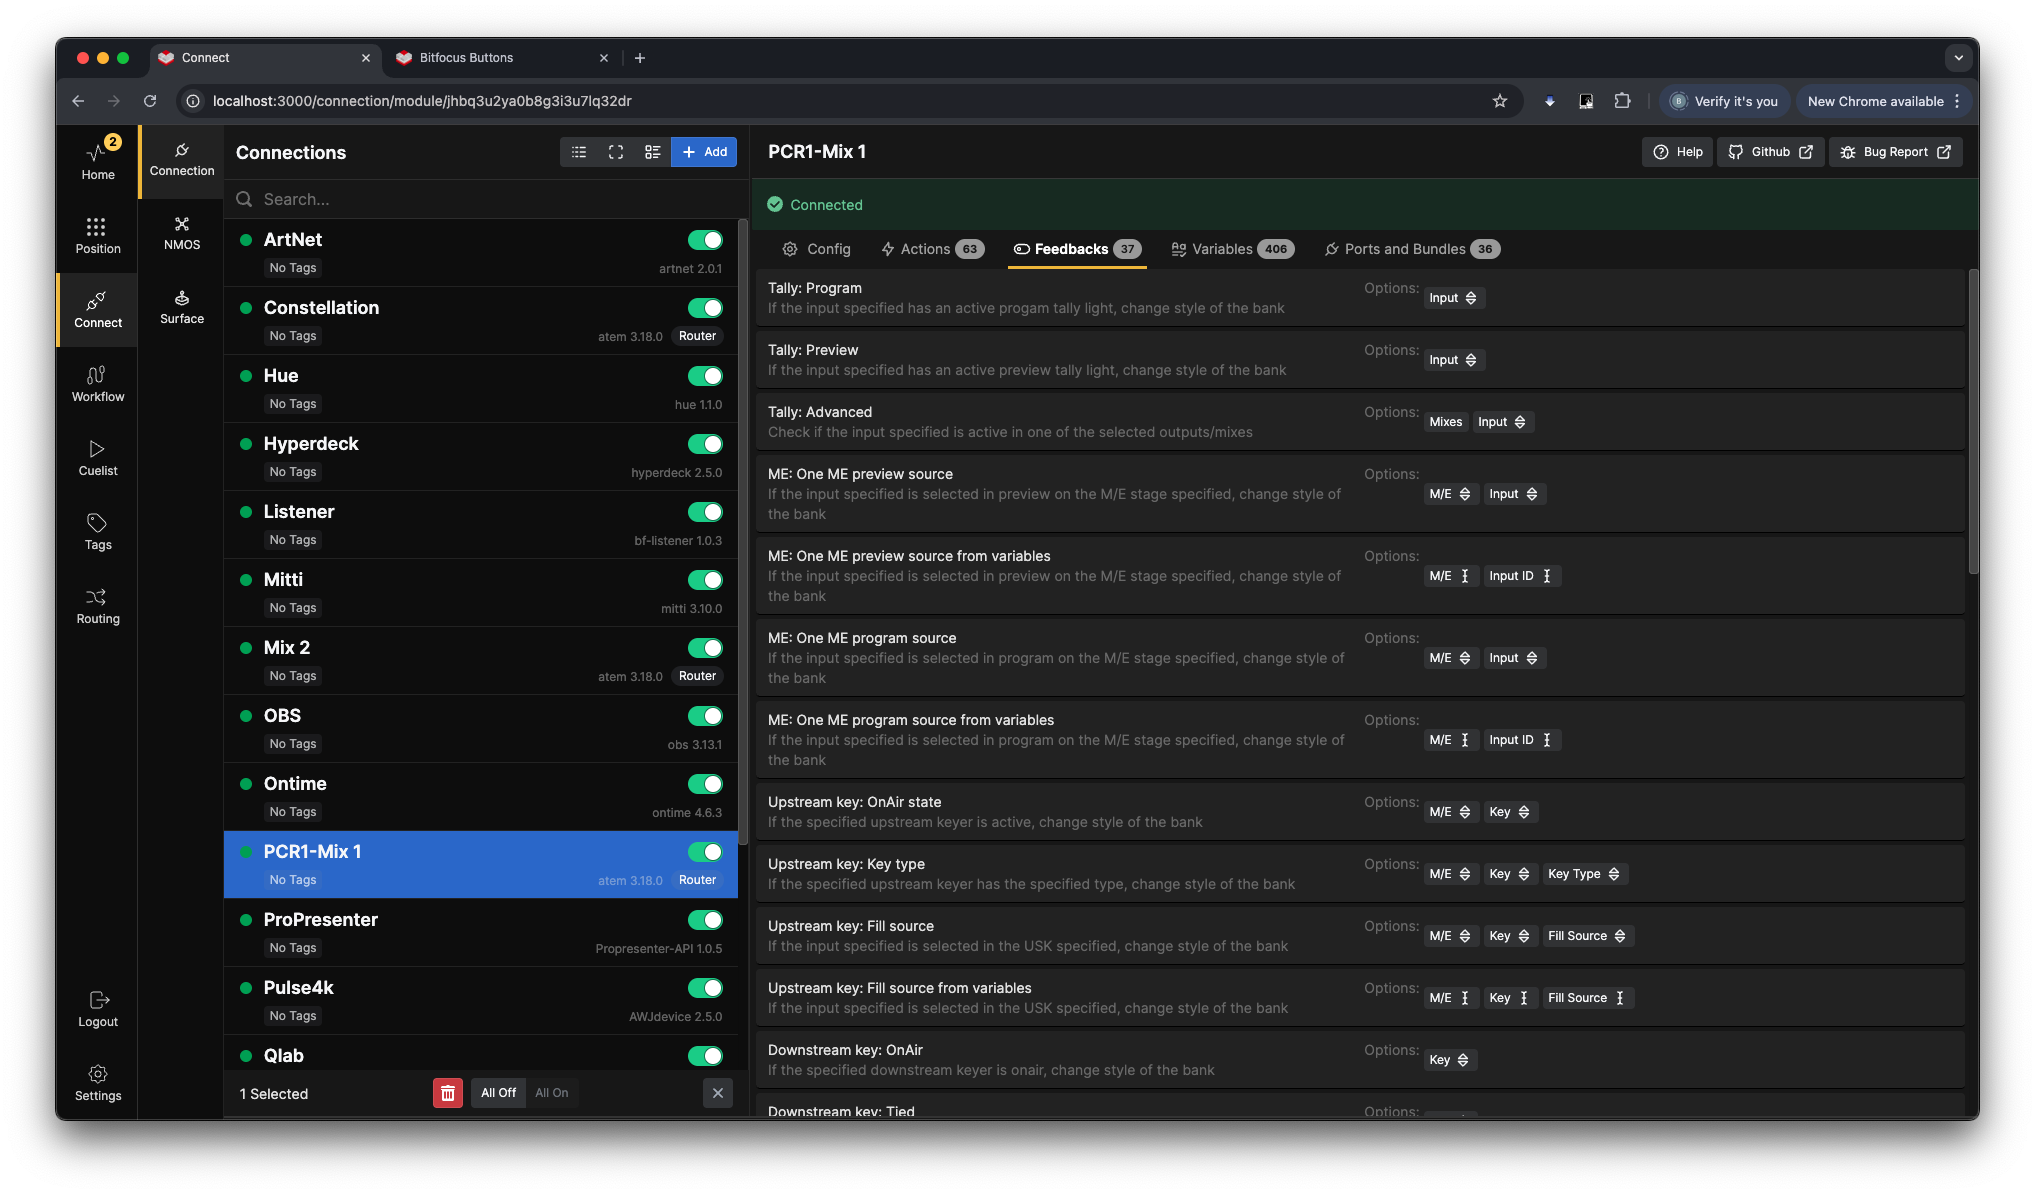
Task: Click the Chrome downloads icon
Action: point(1550,101)
